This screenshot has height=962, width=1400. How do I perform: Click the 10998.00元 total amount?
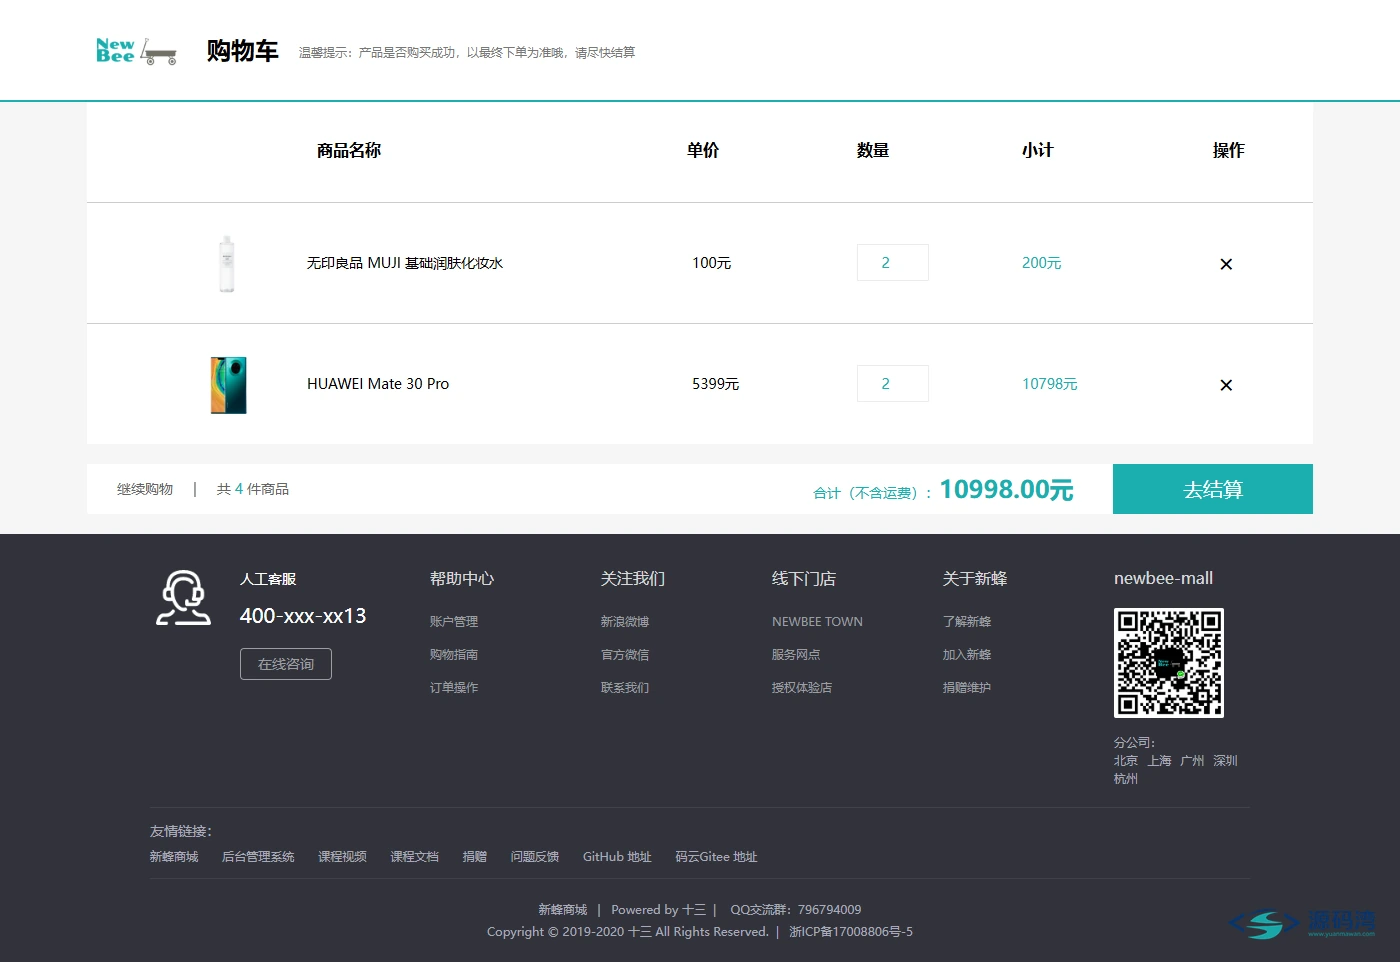tap(1006, 489)
